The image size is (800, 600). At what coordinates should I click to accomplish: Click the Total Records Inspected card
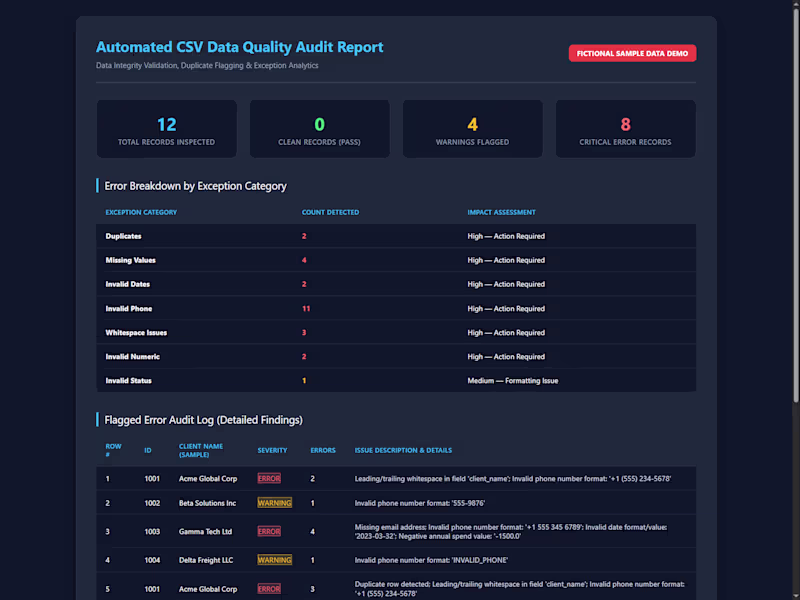[x=166, y=129]
